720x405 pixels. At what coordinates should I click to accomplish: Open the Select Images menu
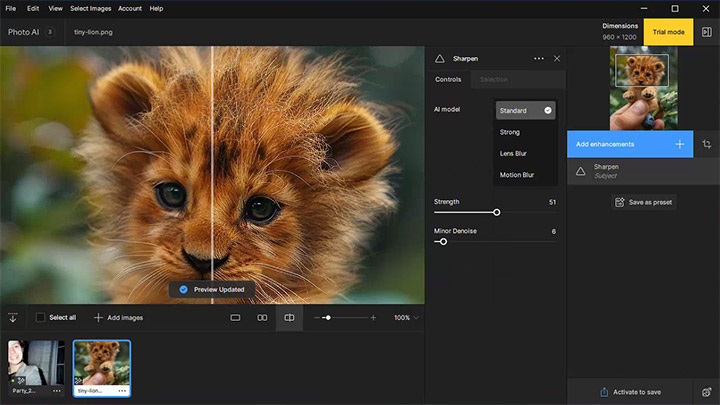(x=89, y=8)
